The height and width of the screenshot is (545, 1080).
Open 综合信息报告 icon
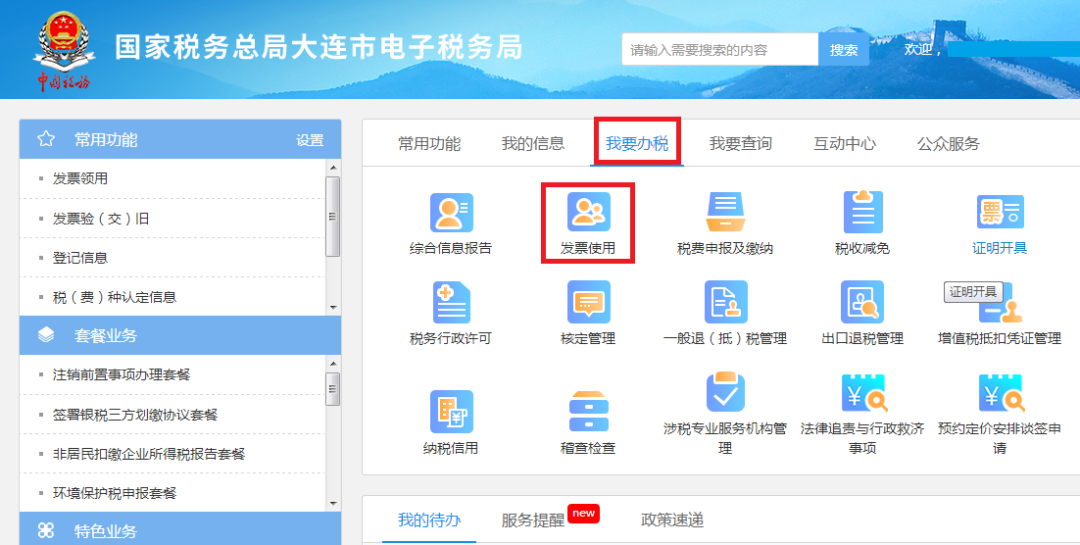coord(451,213)
